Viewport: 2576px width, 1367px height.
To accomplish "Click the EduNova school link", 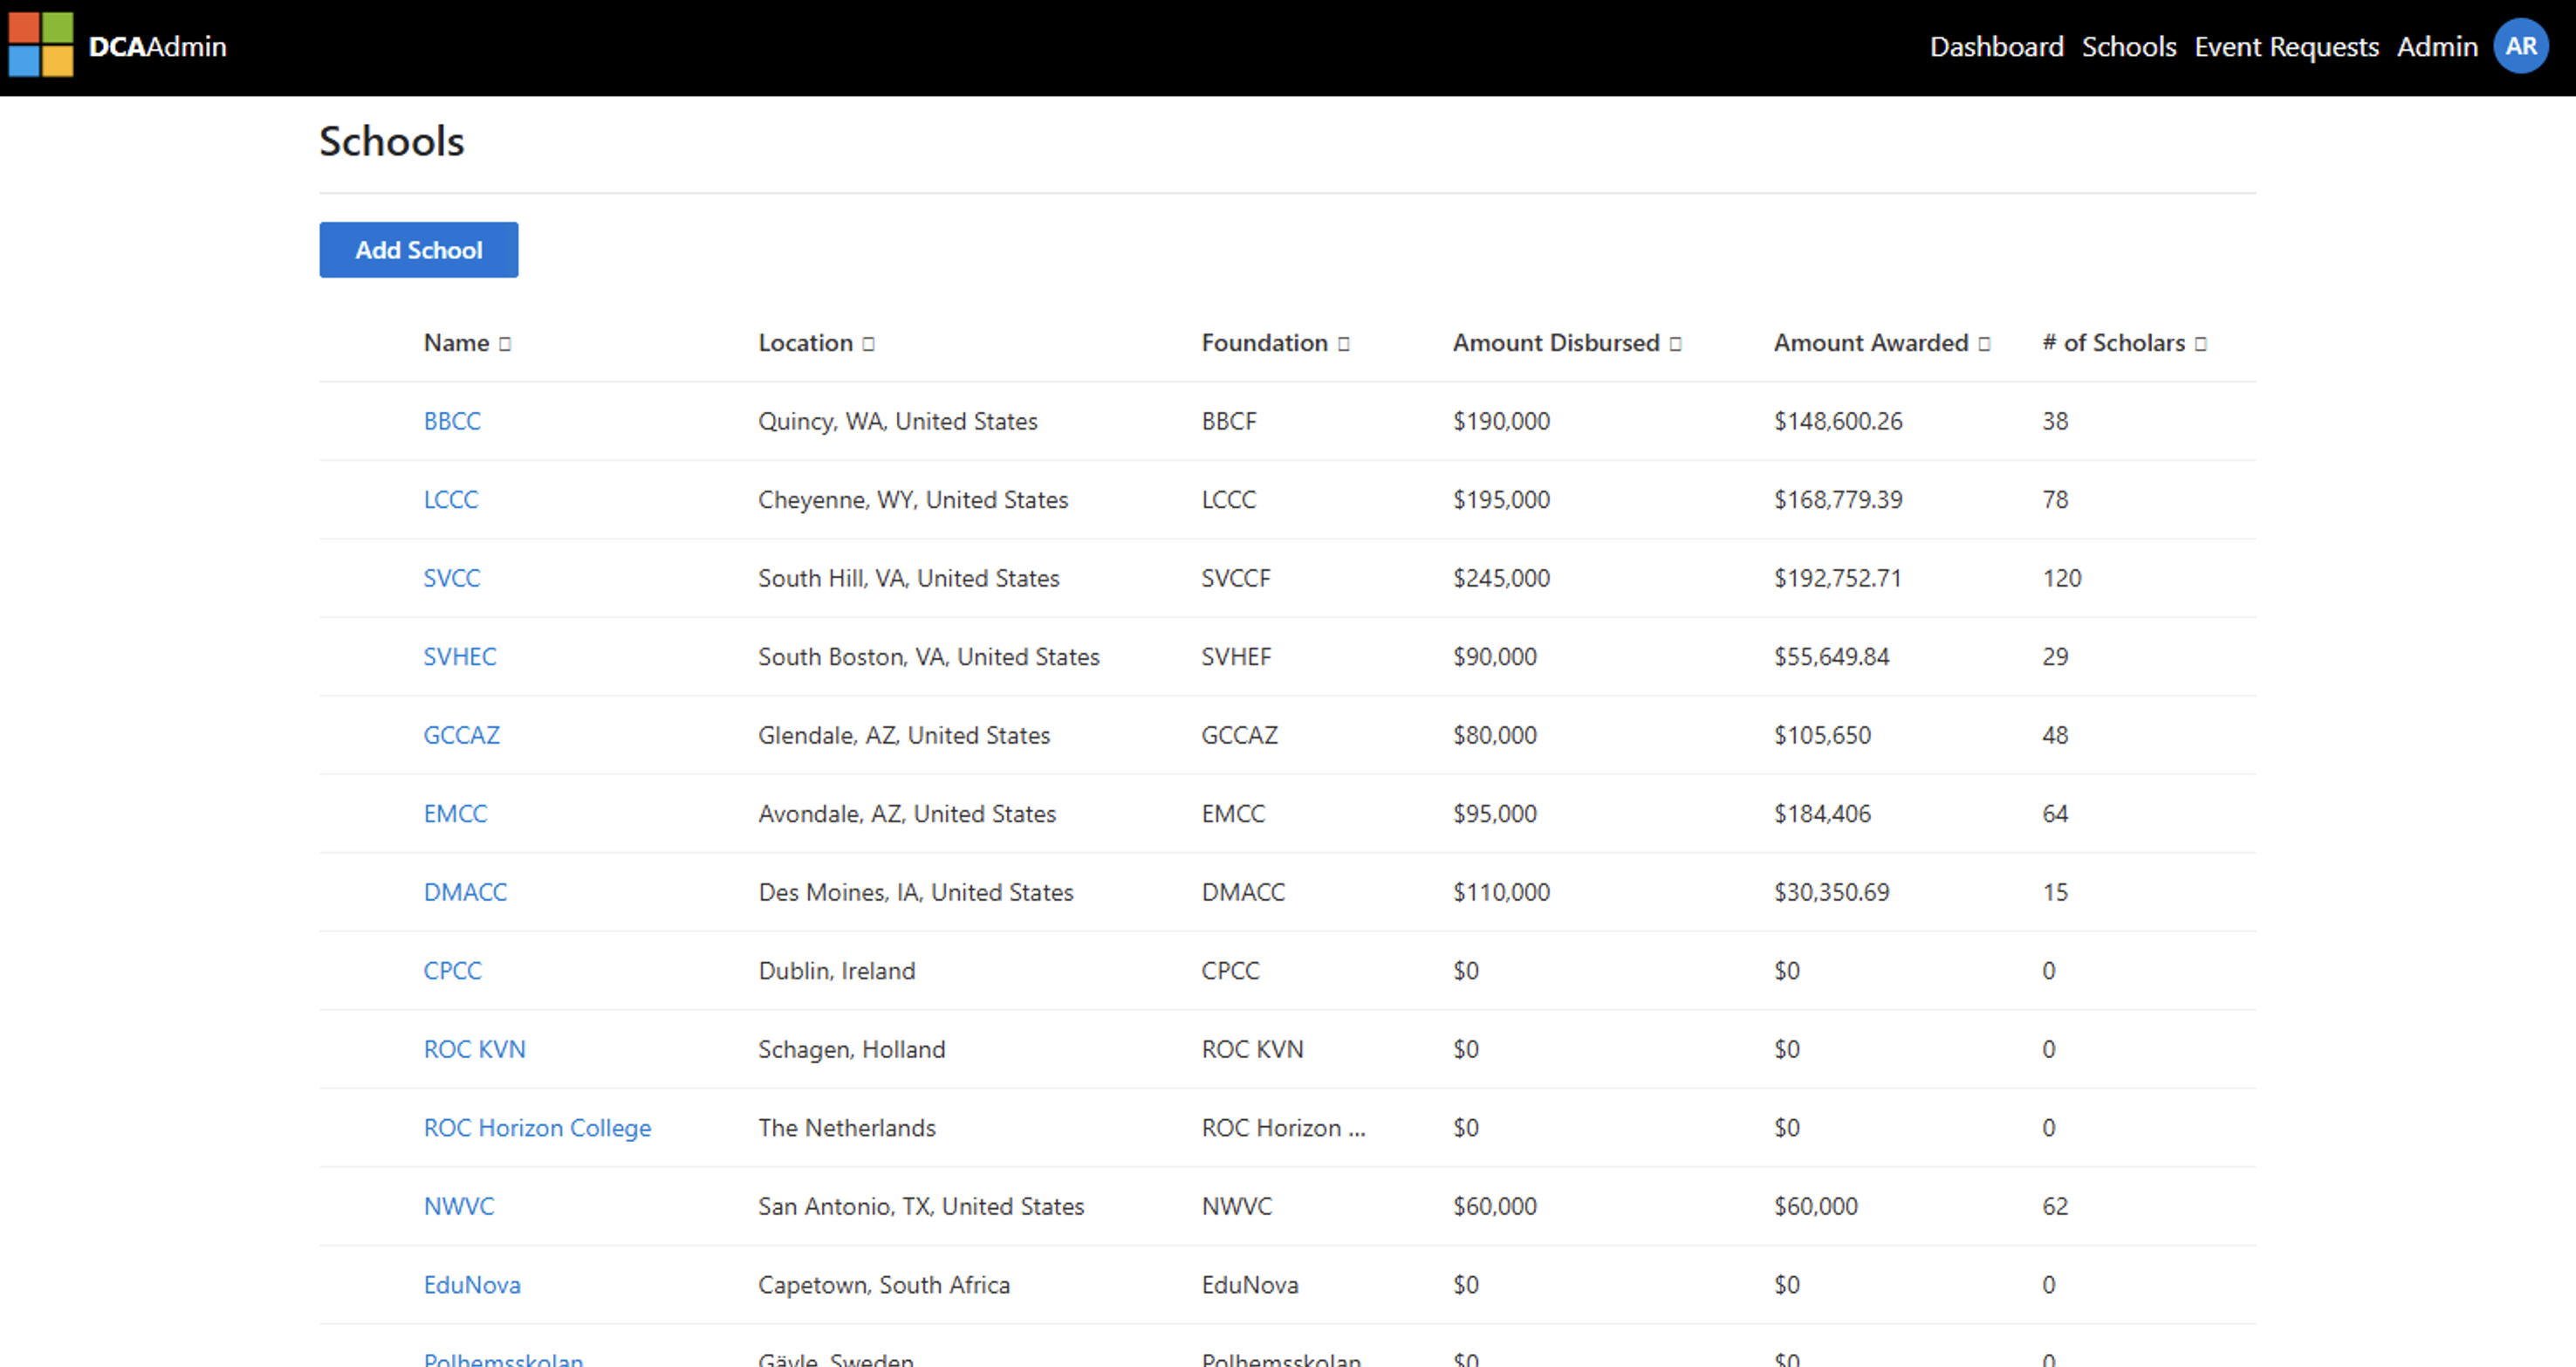I will (472, 1284).
